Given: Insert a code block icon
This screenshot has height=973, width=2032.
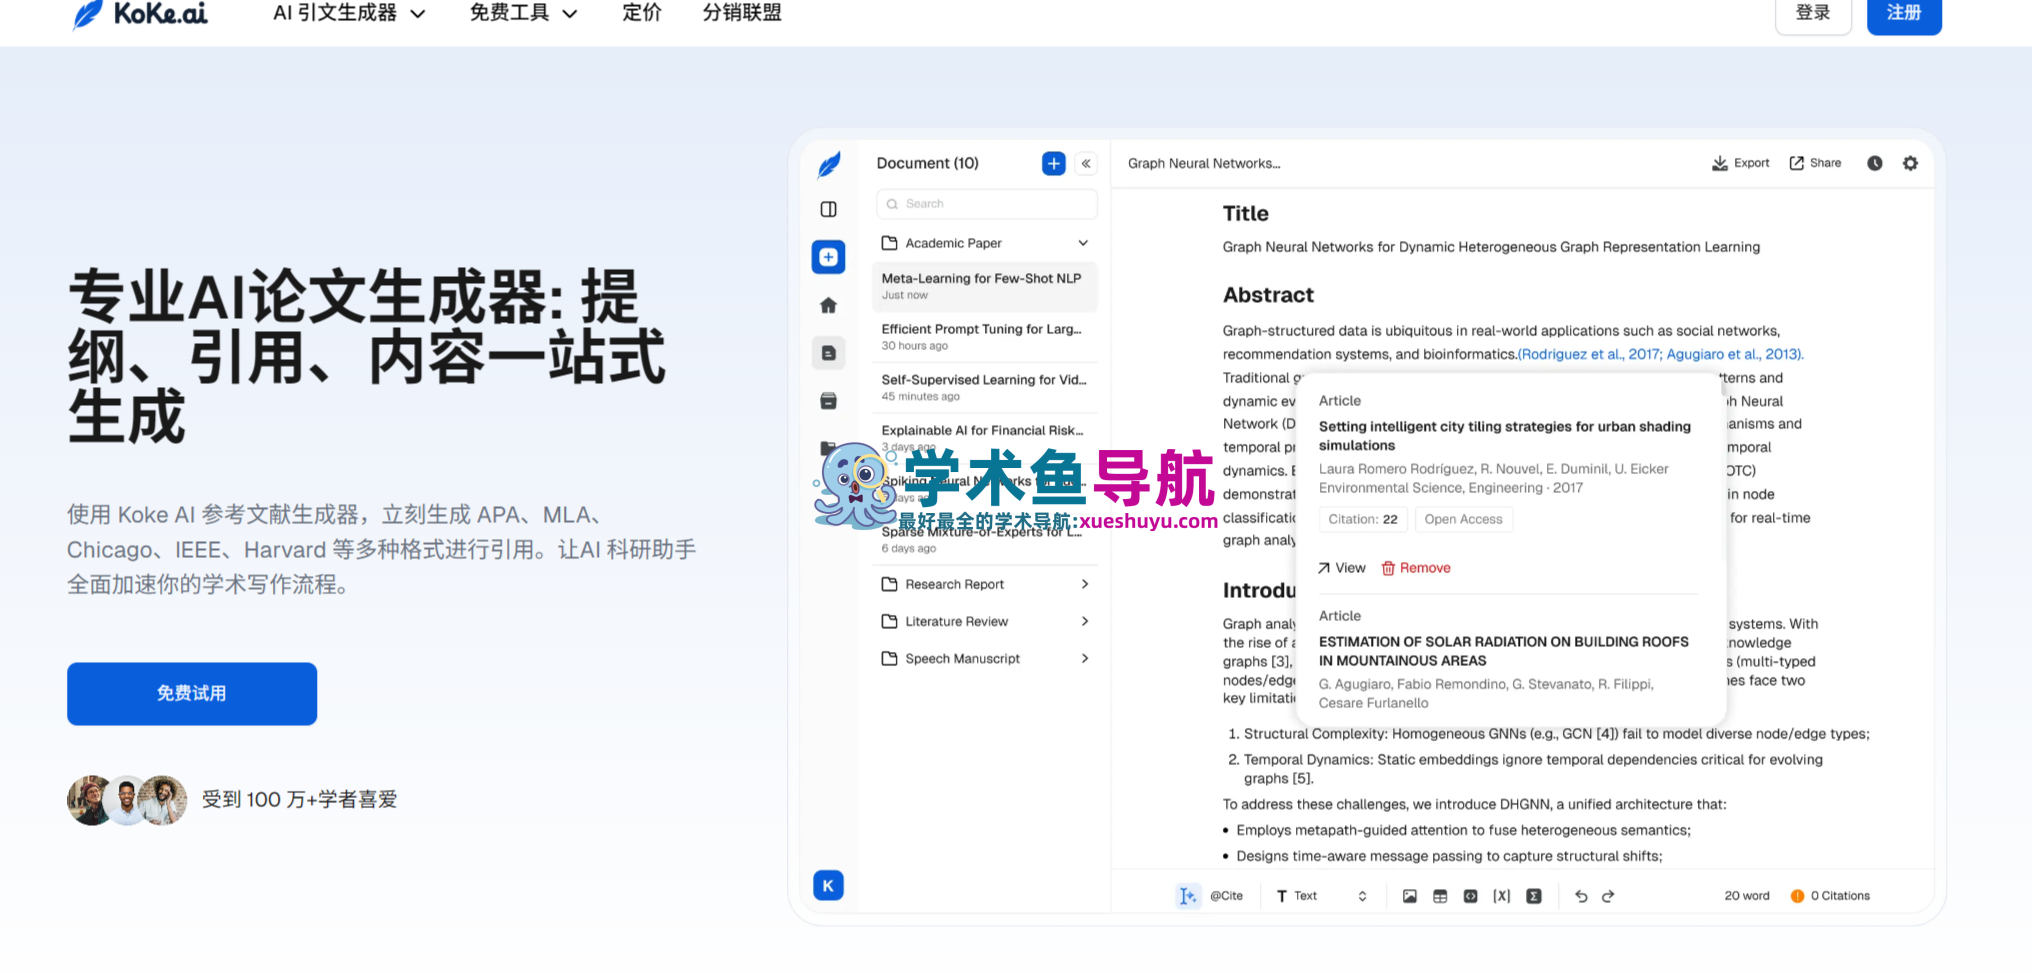Looking at the screenshot, I should (x=1471, y=896).
